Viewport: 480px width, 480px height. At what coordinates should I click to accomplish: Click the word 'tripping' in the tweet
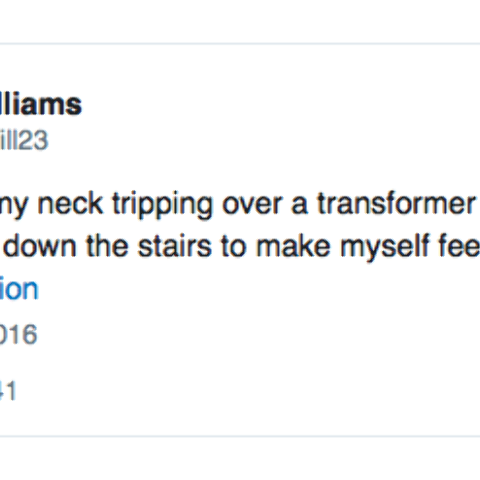[162, 205]
